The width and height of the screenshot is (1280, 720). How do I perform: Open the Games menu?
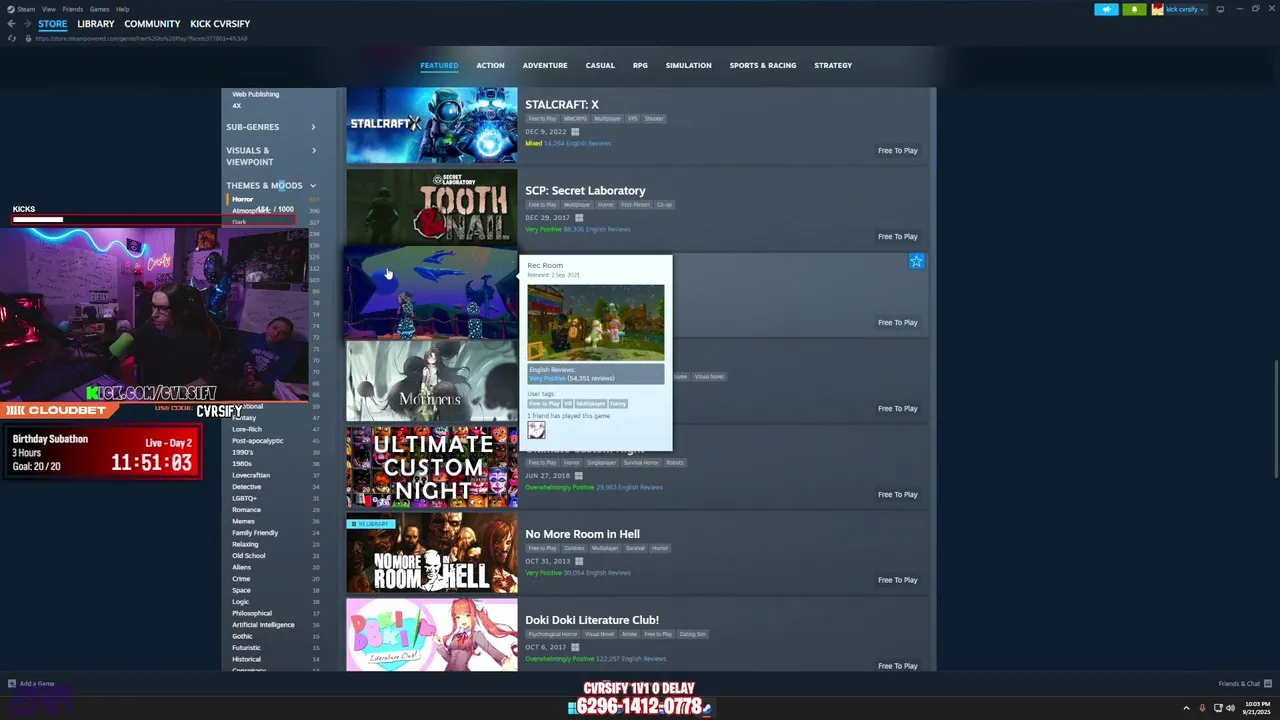[x=99, y=9]
